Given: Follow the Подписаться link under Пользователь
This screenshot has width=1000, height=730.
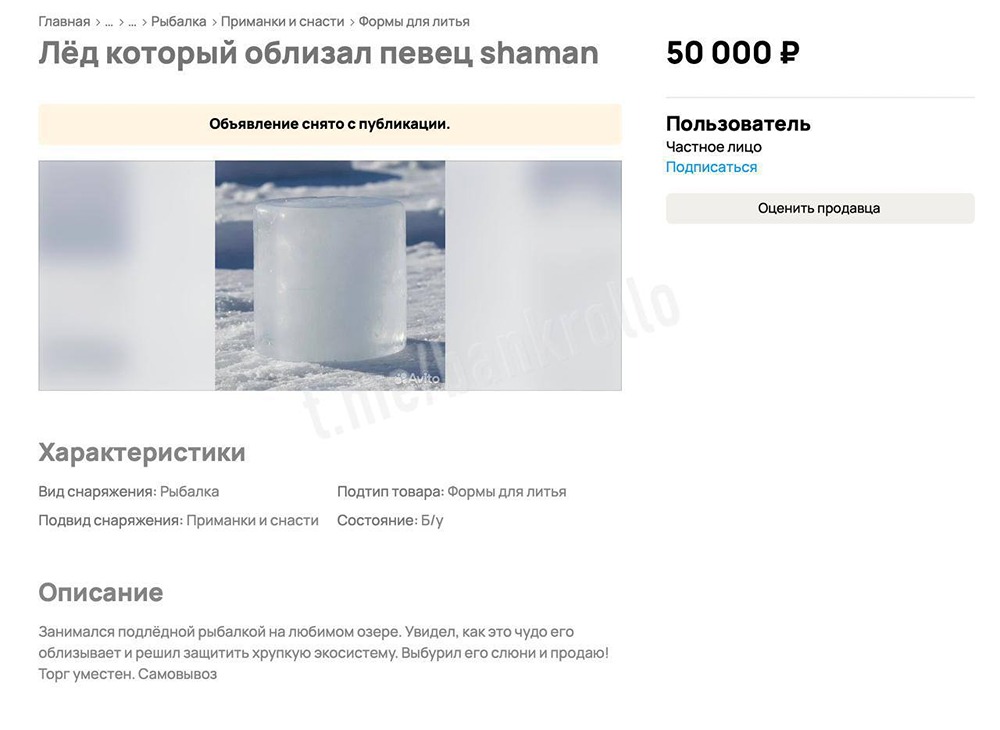Looking at the screenshot, I should pyautogui.click(x=711, y=166).
